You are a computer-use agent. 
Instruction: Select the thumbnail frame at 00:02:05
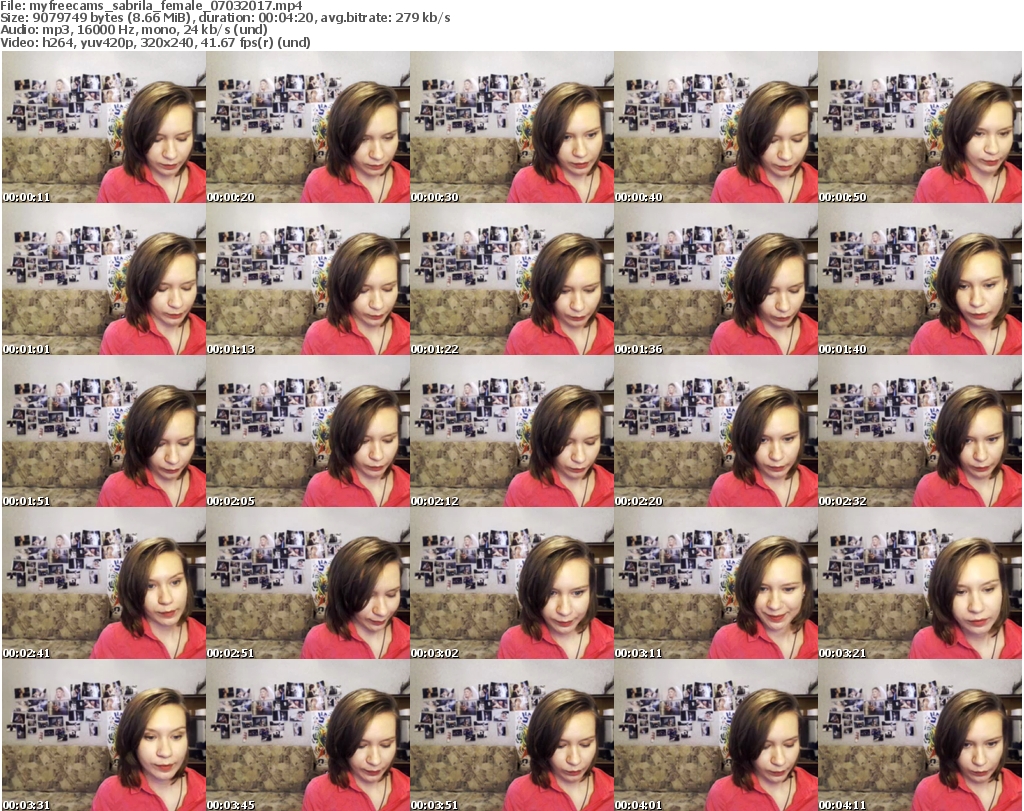pos(308,432)
